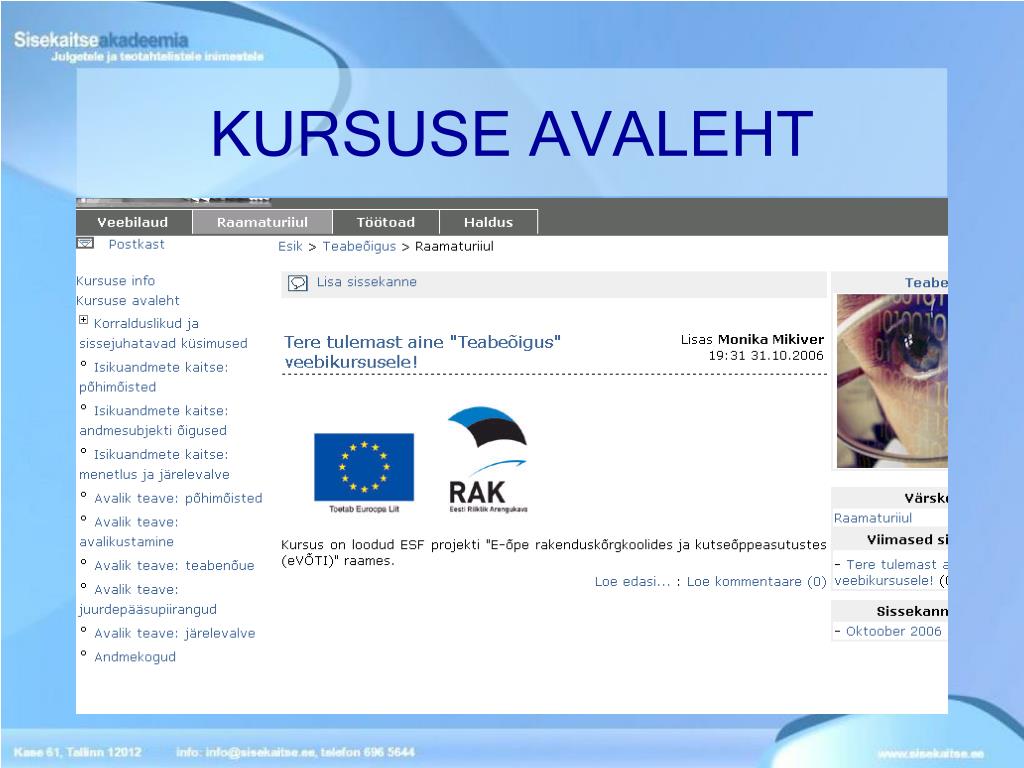Open Avalik teave: põhimõisted

[x=178, y=498]
